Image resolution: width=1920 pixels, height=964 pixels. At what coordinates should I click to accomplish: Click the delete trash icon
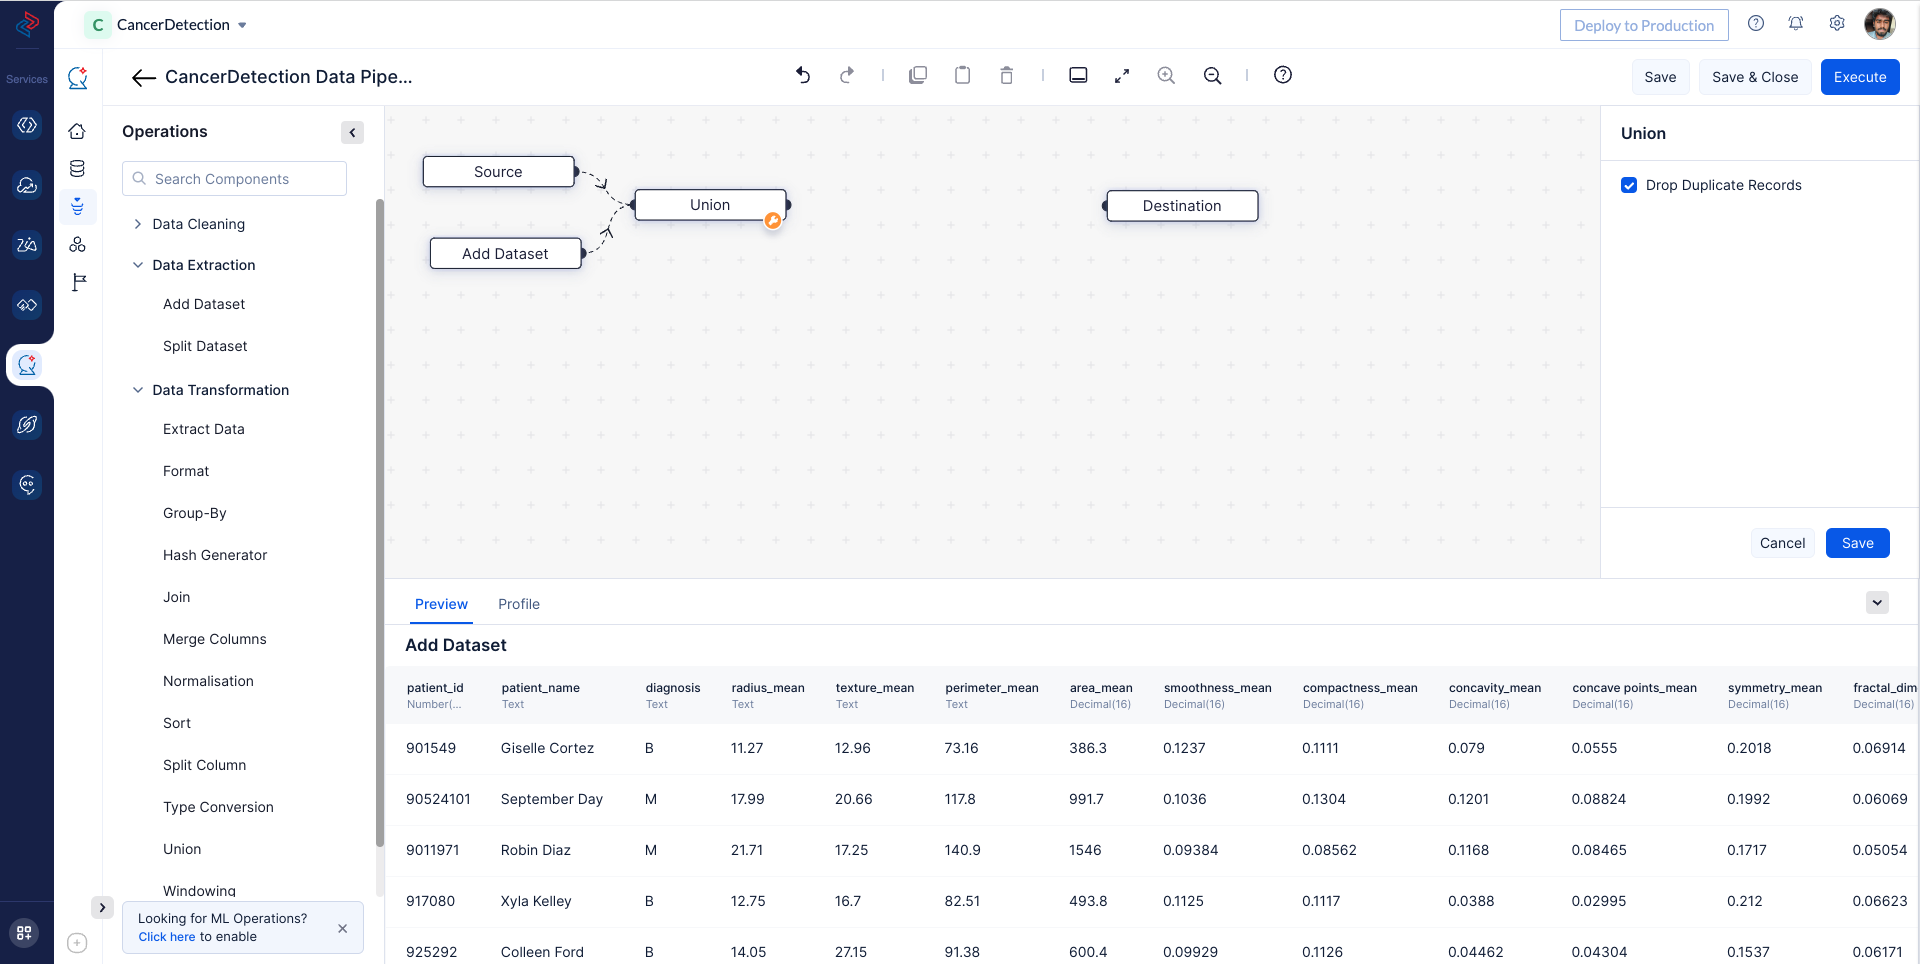coord(1006,75)
